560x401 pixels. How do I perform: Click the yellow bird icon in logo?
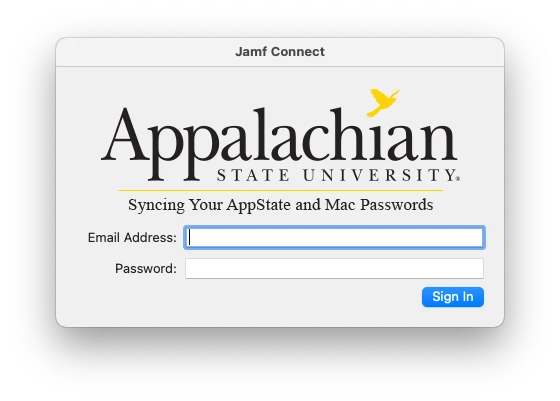click(382, 102)
